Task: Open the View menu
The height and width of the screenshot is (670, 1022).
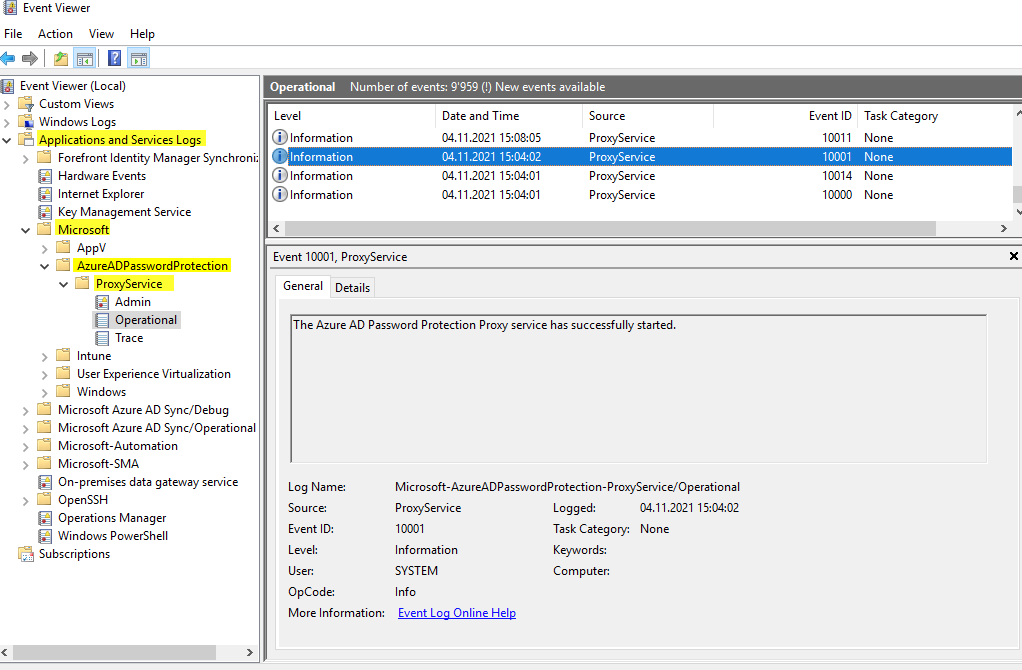Action: [101, 34]
